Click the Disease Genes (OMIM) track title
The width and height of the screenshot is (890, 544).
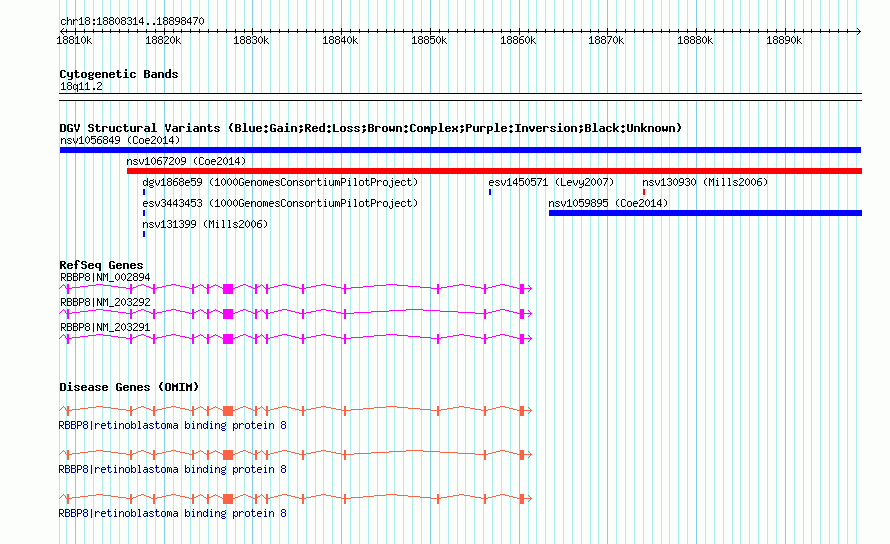coord(129,387)
